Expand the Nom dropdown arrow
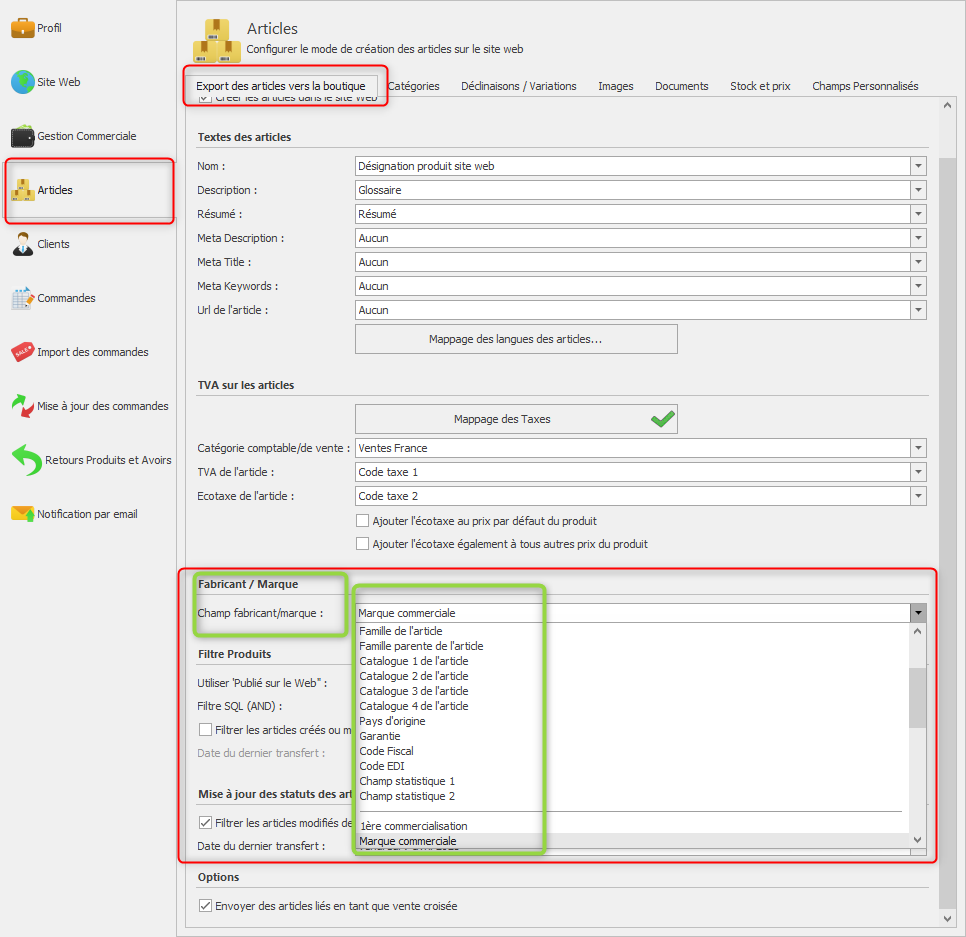The width and height of the screenshot is (966, 937). 919,166
